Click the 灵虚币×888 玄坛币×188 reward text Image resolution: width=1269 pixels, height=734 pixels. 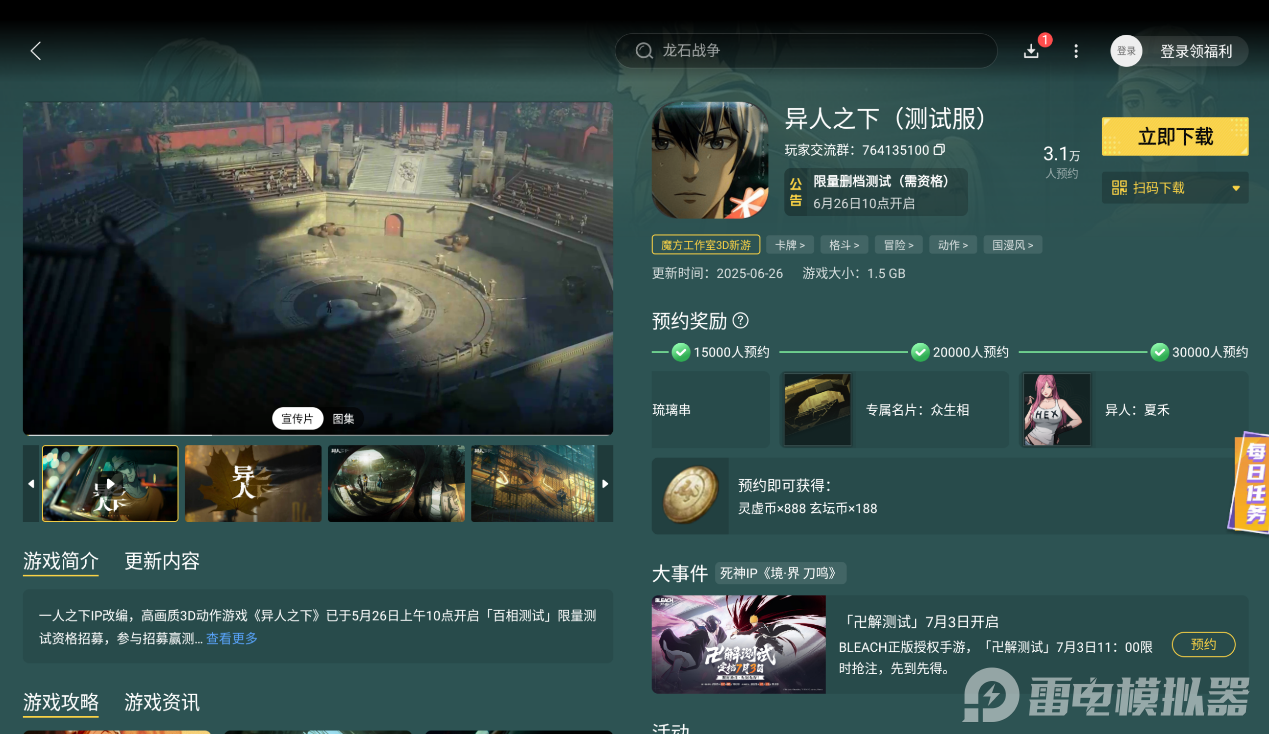(x=808, y=509)
